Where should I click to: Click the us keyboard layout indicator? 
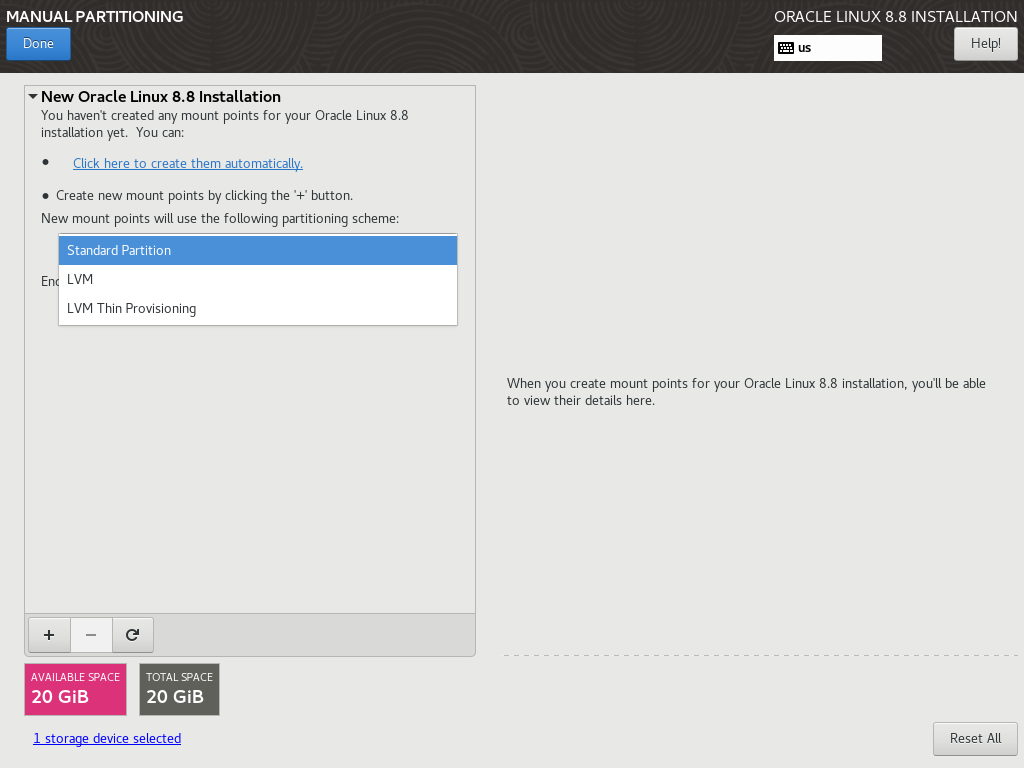pos(827,48)
